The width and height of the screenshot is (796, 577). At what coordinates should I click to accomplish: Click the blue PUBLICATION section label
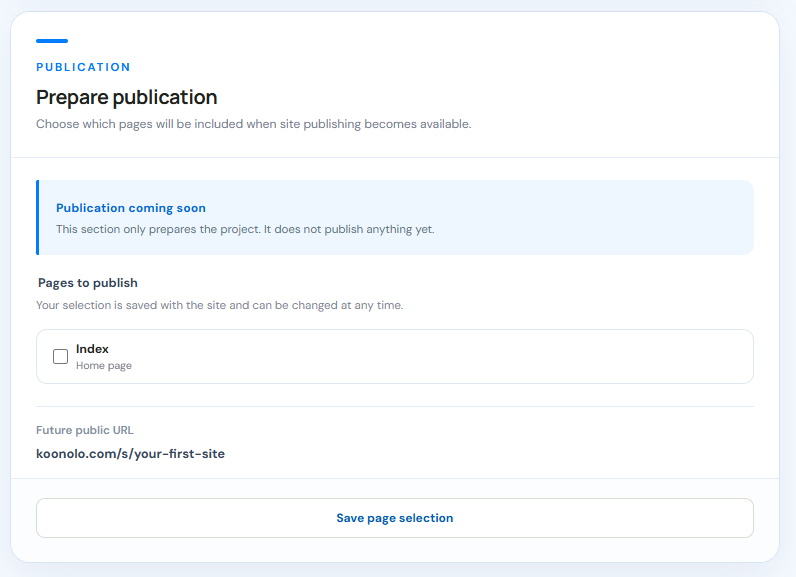pos(83,67)
